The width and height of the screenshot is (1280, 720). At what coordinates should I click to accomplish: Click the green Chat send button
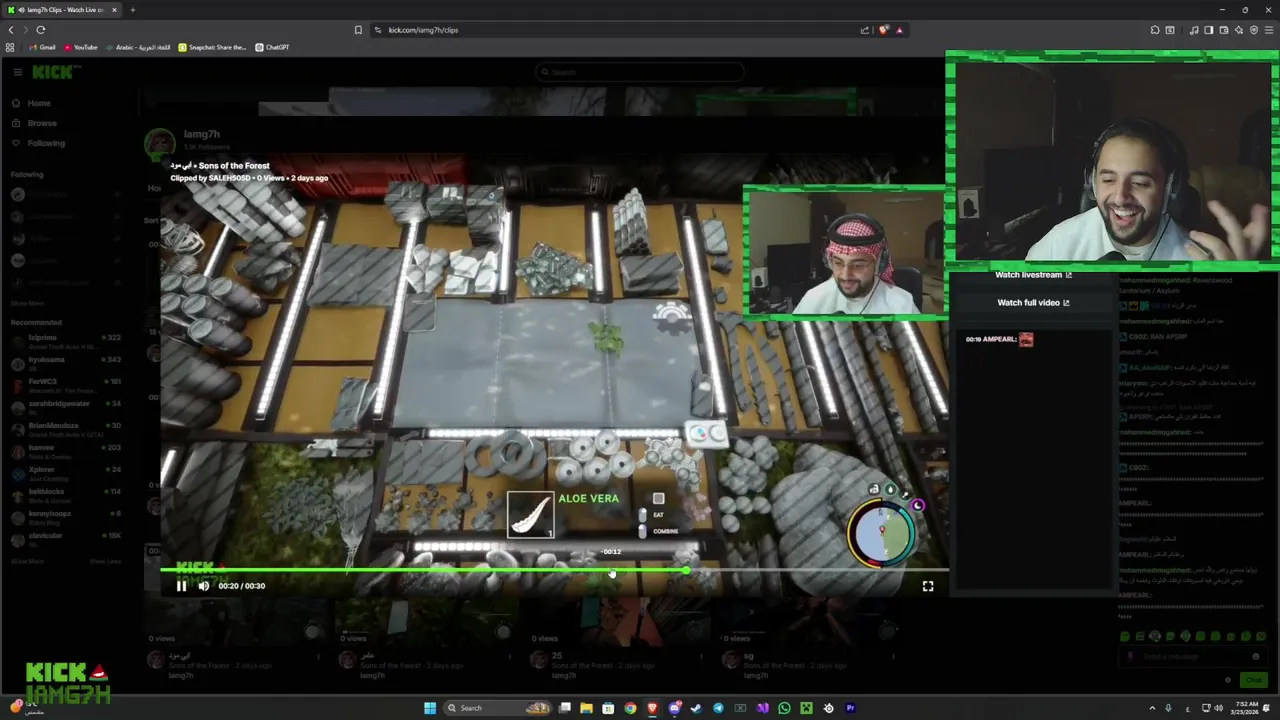pos(1254,680)
